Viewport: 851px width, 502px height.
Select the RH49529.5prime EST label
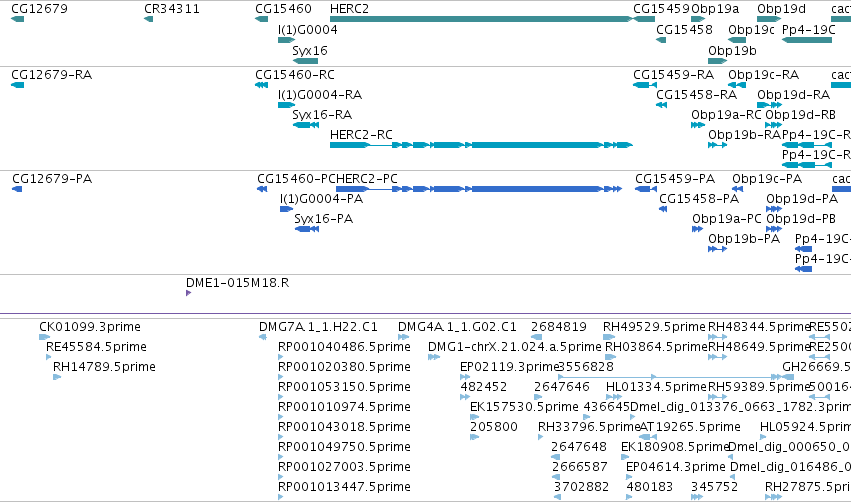coord(655,327)
